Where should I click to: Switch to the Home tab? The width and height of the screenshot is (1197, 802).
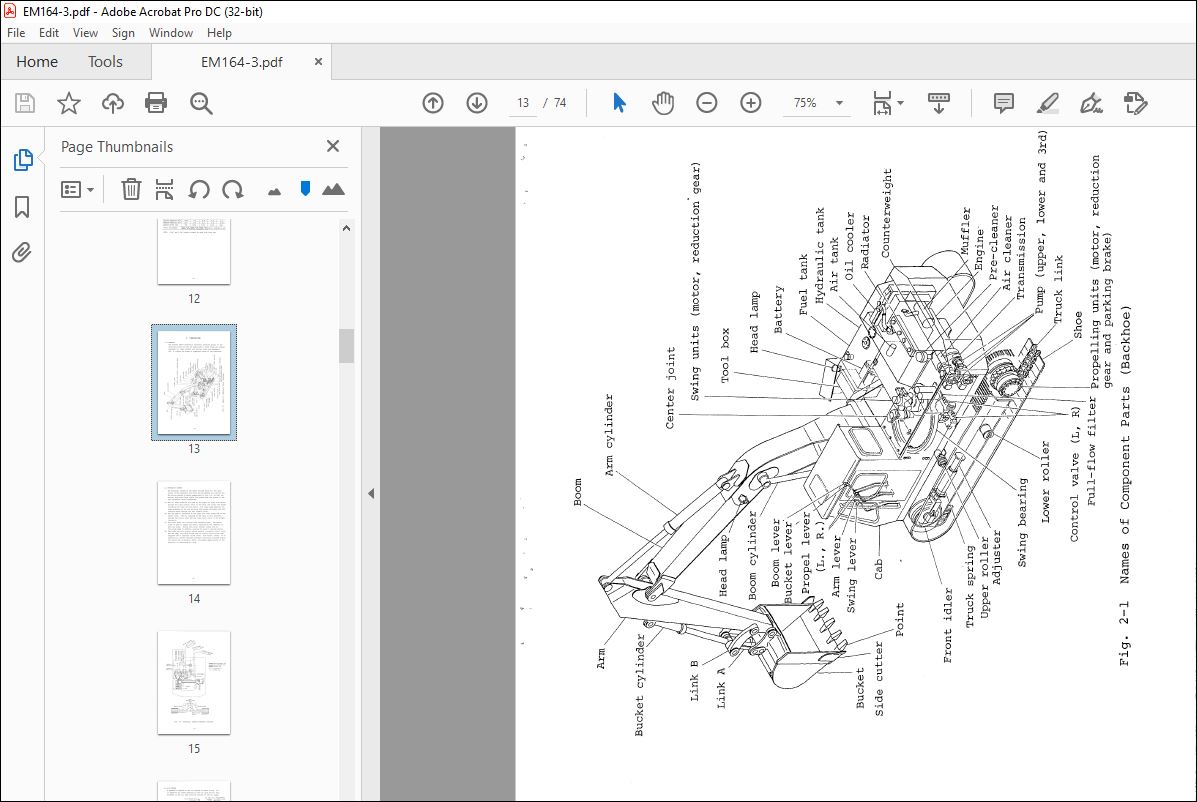37,62
